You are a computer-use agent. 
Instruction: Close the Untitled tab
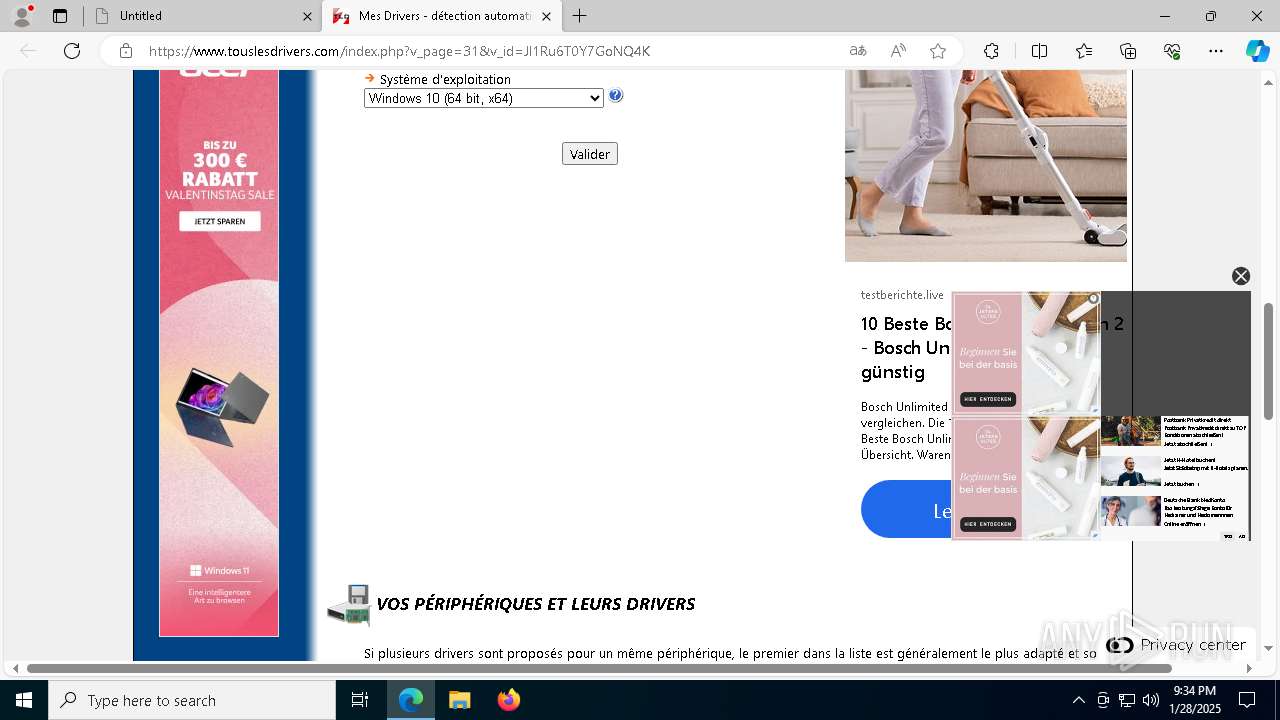click(x=307, y=16)
